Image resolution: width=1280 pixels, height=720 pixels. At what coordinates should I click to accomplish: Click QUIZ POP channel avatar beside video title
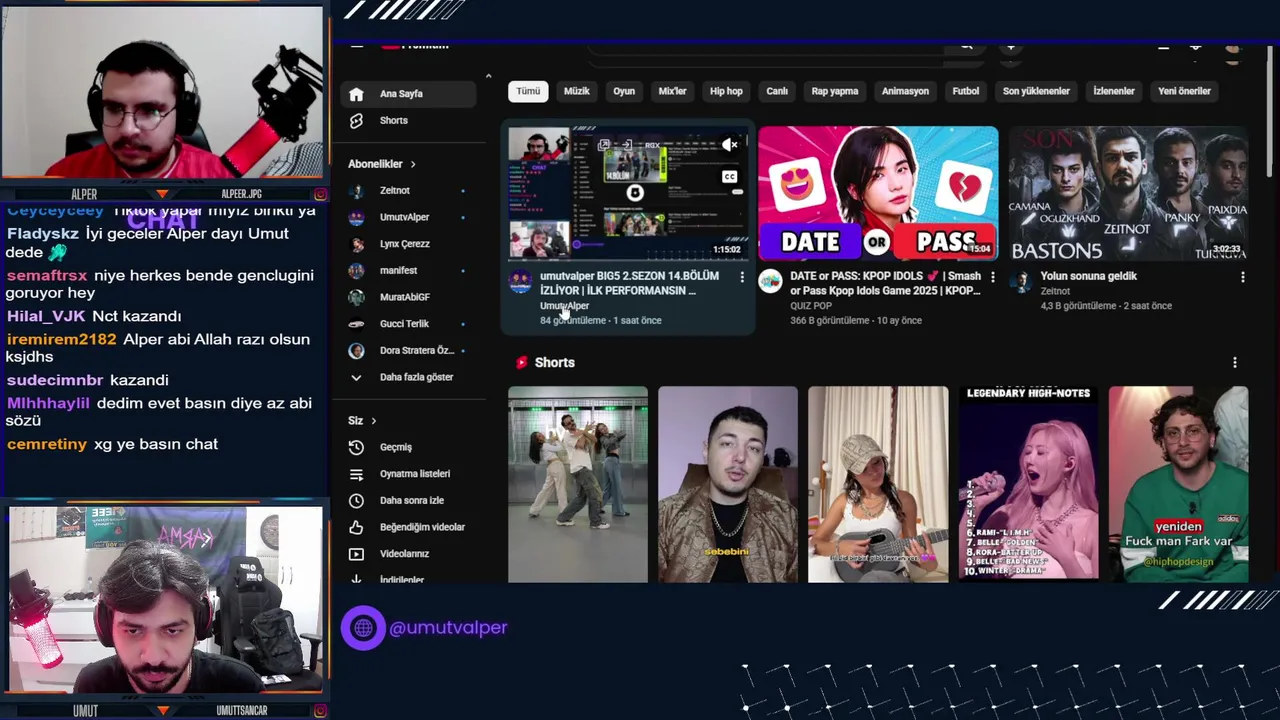coord(770,282)
